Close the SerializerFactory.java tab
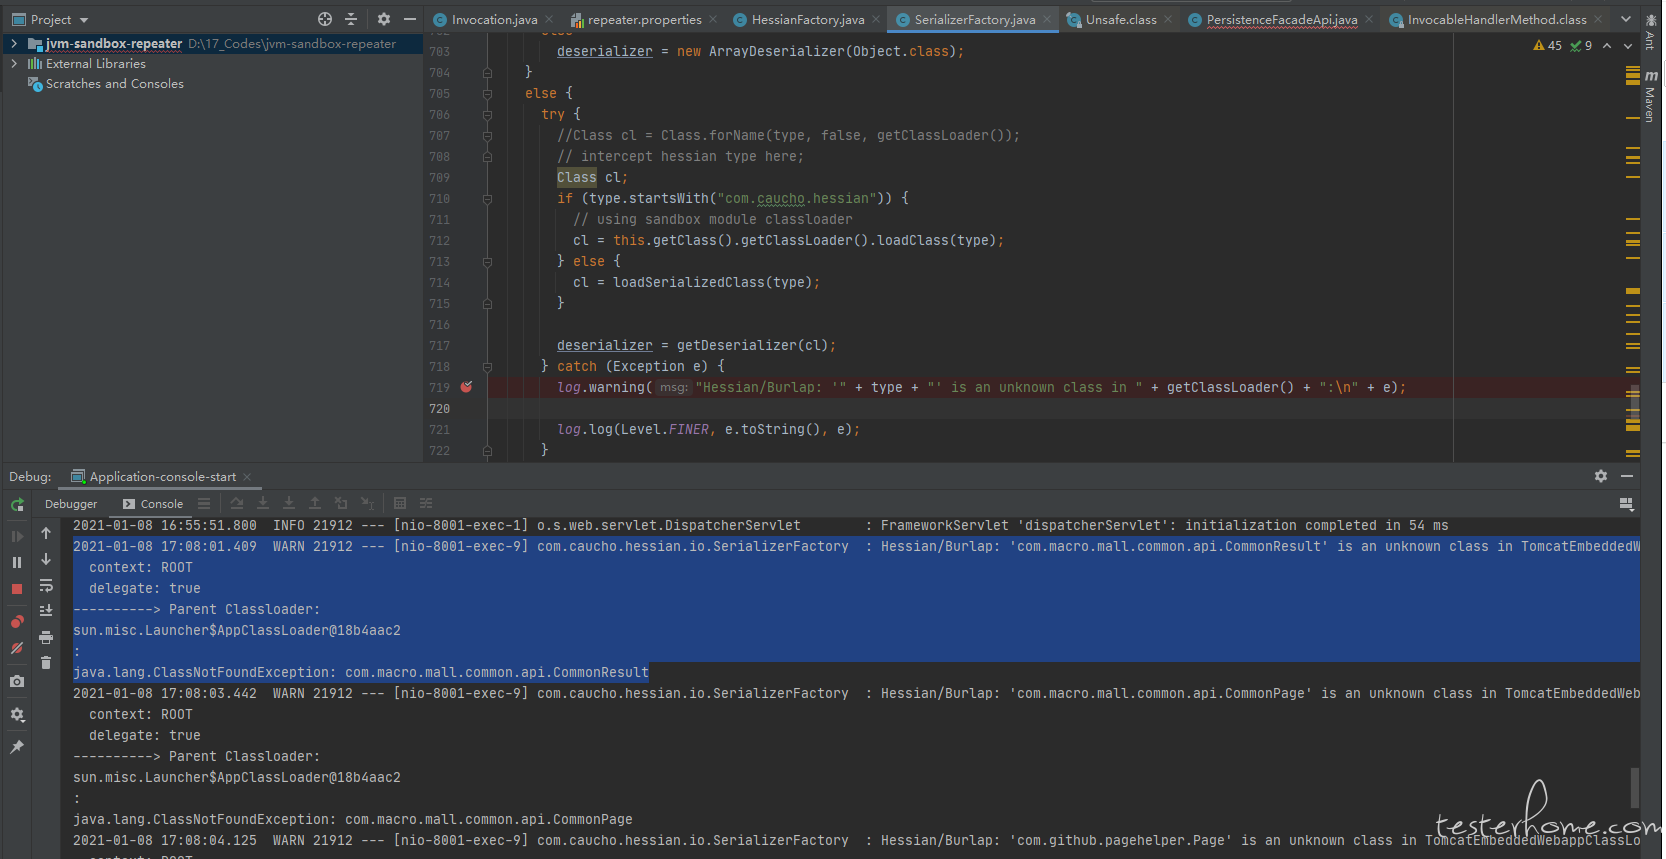The image size is (1666, 859). click(x=1047, y=19)
